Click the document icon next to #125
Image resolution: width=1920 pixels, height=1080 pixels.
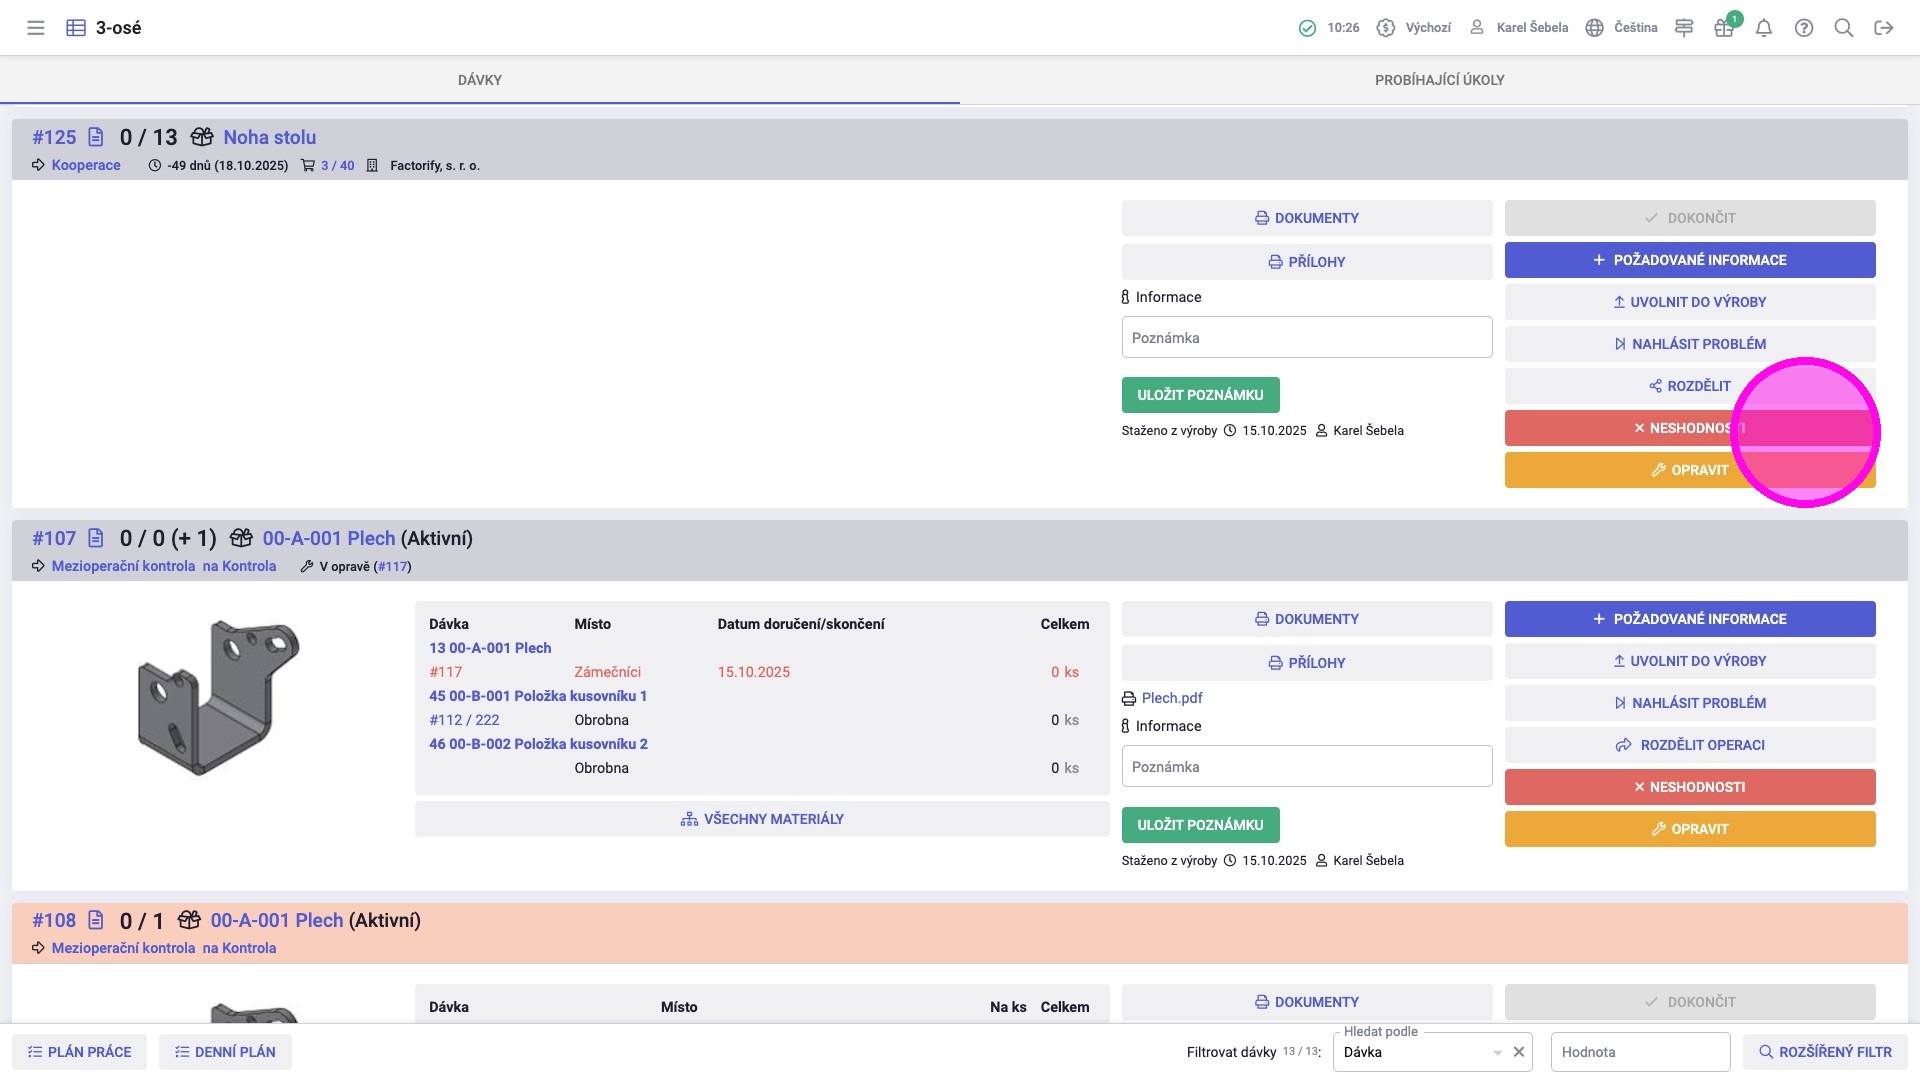(96, 137)
